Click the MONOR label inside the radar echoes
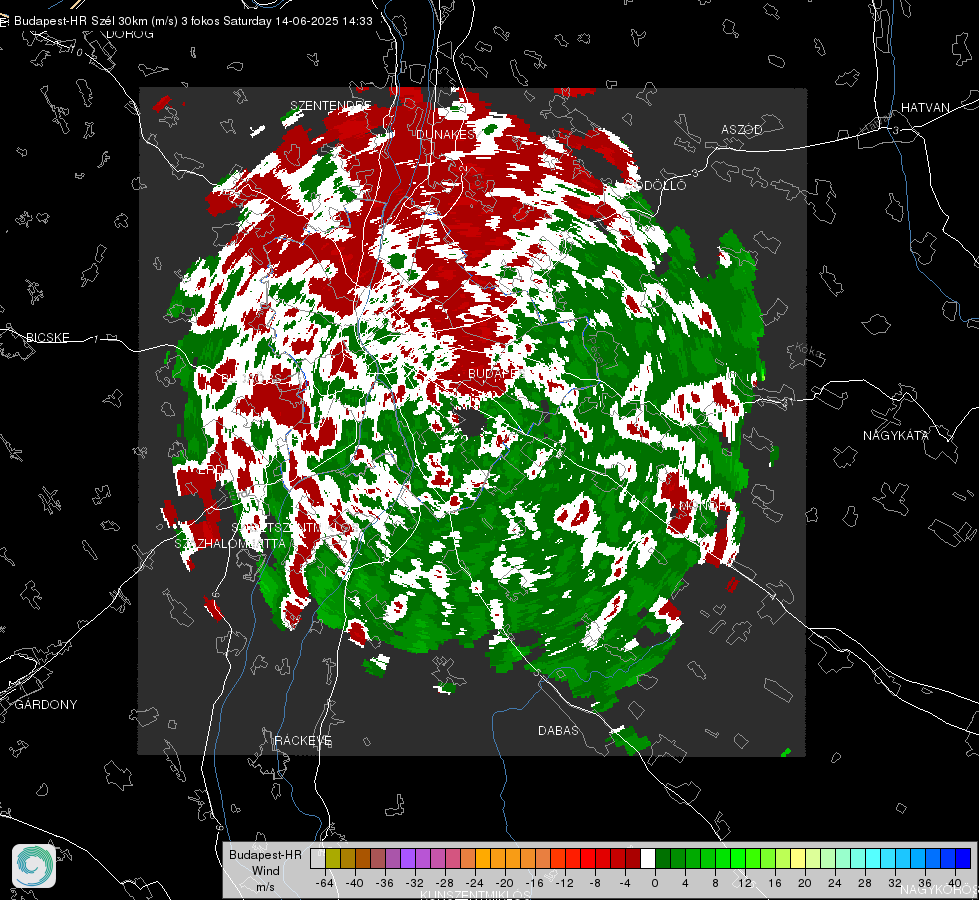 pyautogui.click(x=702, y=505)
